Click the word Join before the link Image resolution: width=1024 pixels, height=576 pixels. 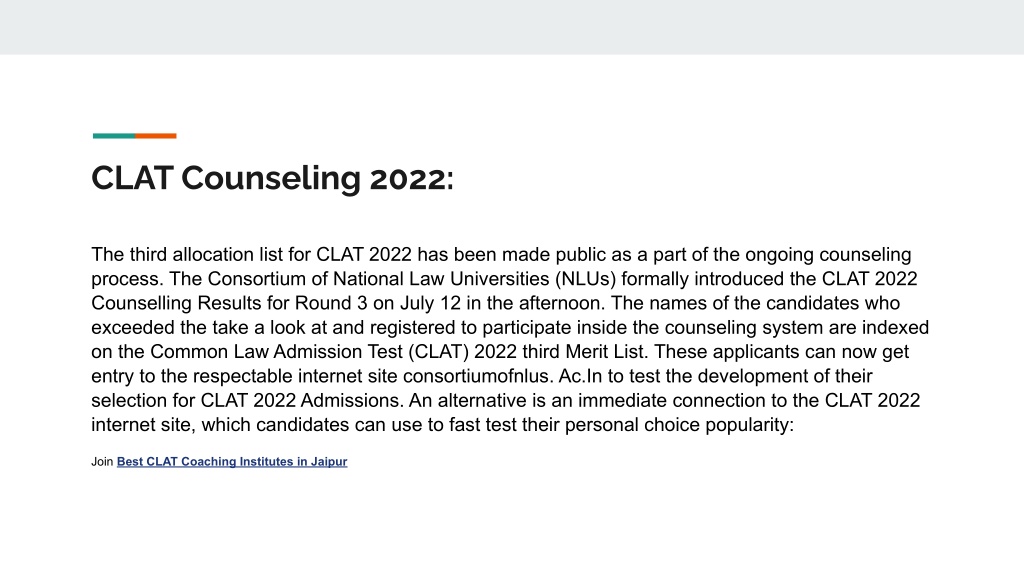point(102,462)
